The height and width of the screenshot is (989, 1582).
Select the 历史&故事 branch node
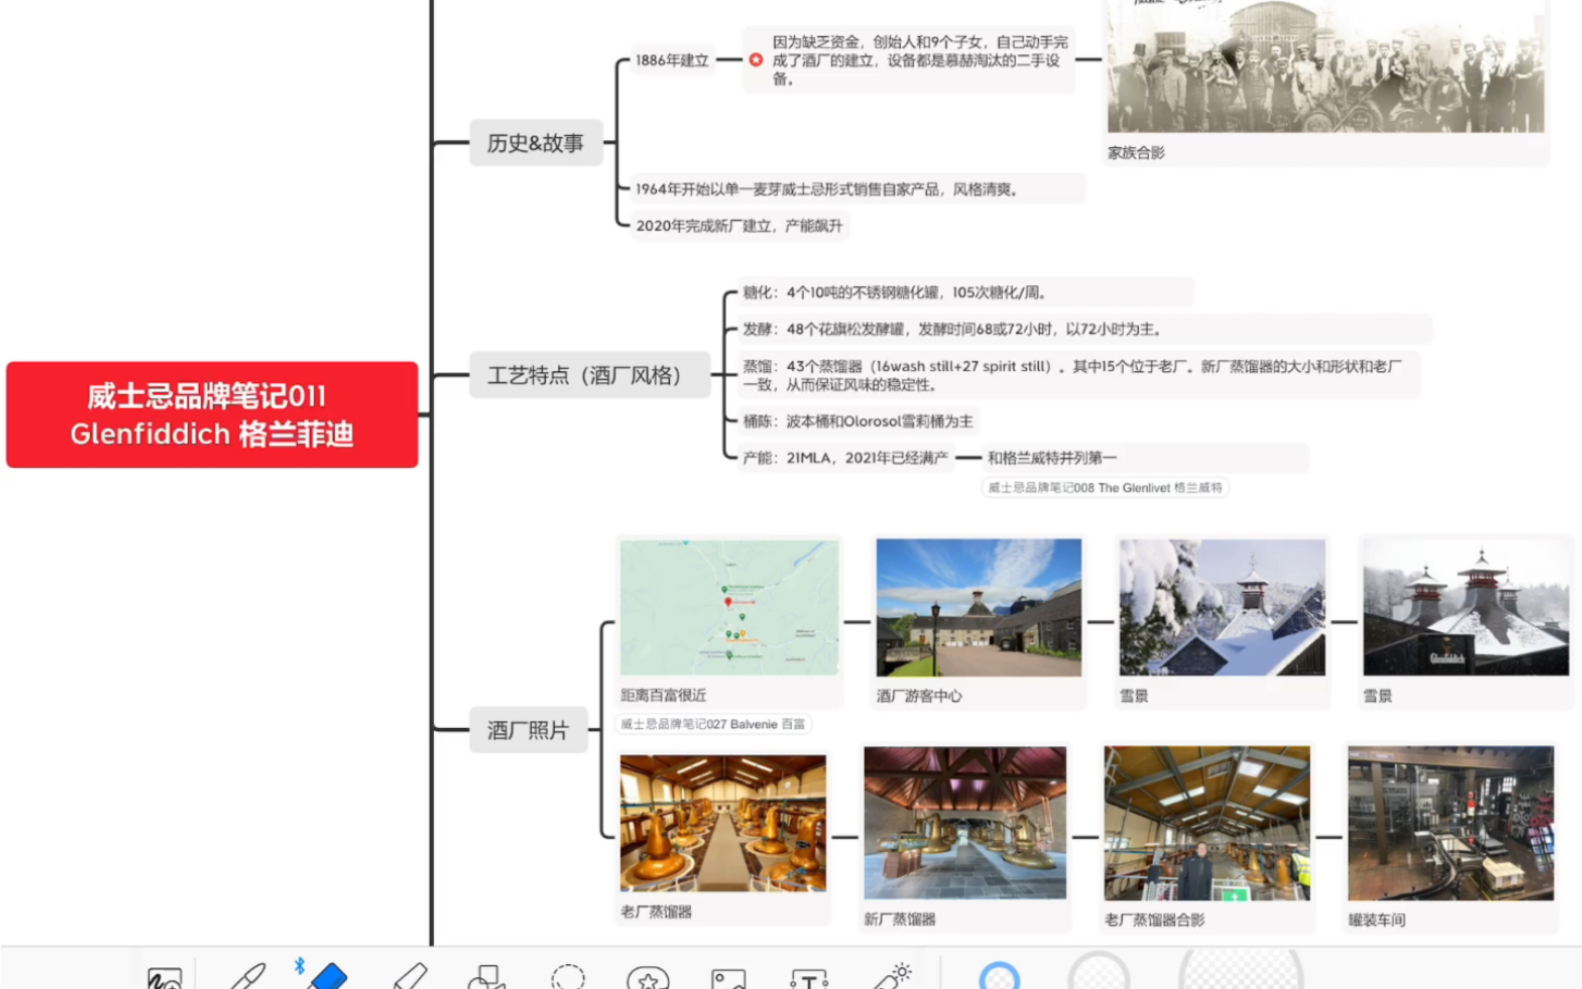pyautogui.click(x=536, y=143)
